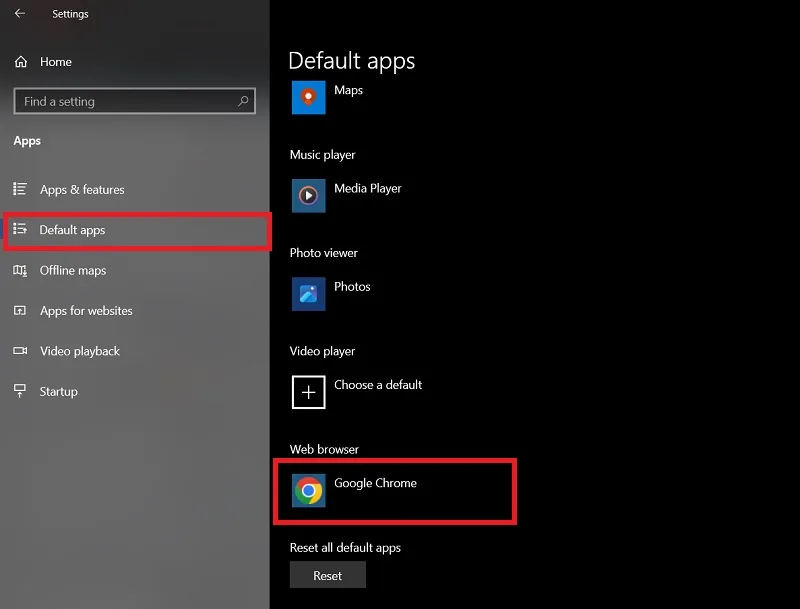Click the Reset button
The width and height of the screenshot is (800, 609).
pos(328,575)
